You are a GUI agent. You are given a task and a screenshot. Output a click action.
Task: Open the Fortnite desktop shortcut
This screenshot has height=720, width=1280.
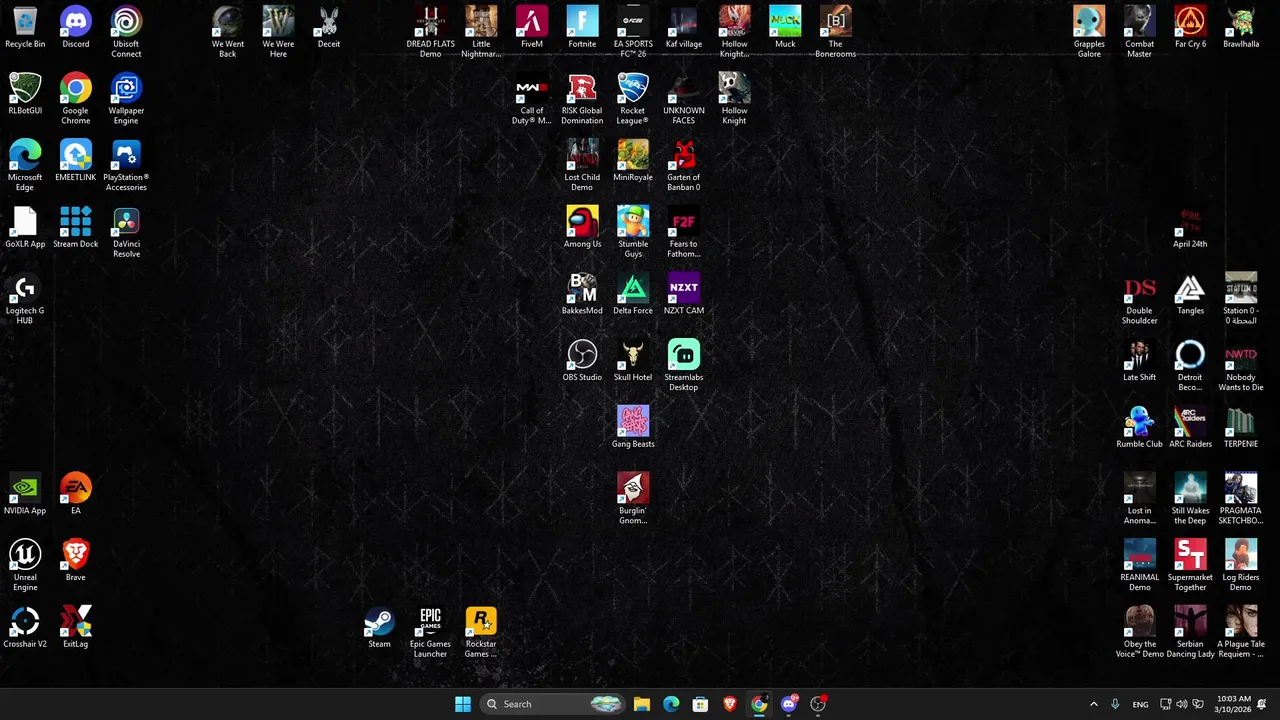pyautogui.click(x=582, y=28)
